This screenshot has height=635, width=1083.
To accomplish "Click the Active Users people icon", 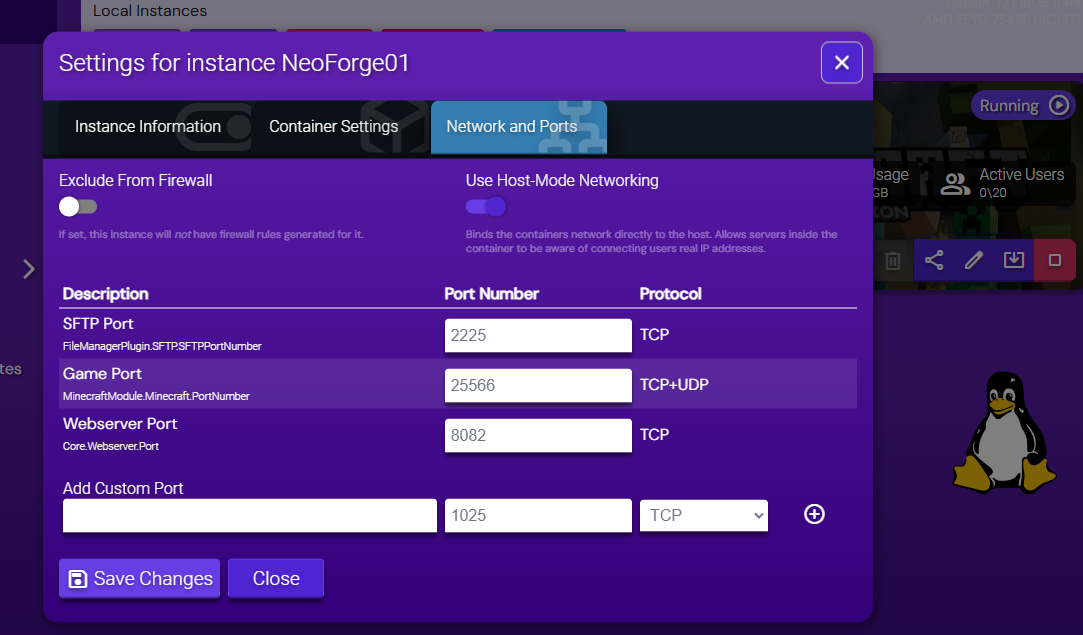I will pos(954,184).
